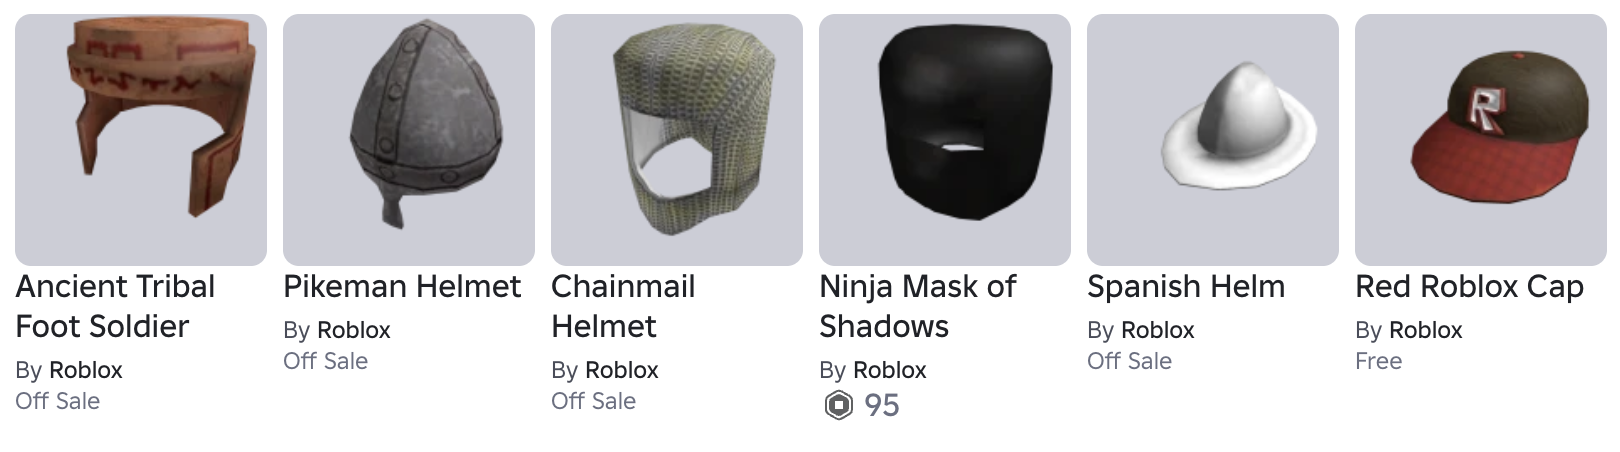This screenshot has width=1620, height=452.
Task: Open the Pikeman Helmet title link
Action: (x=402, y=287)
